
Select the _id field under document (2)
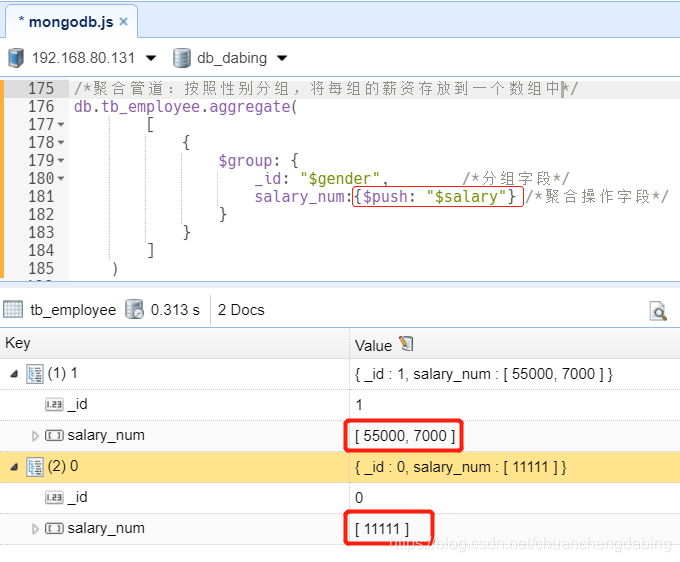[x=78, y=497]
